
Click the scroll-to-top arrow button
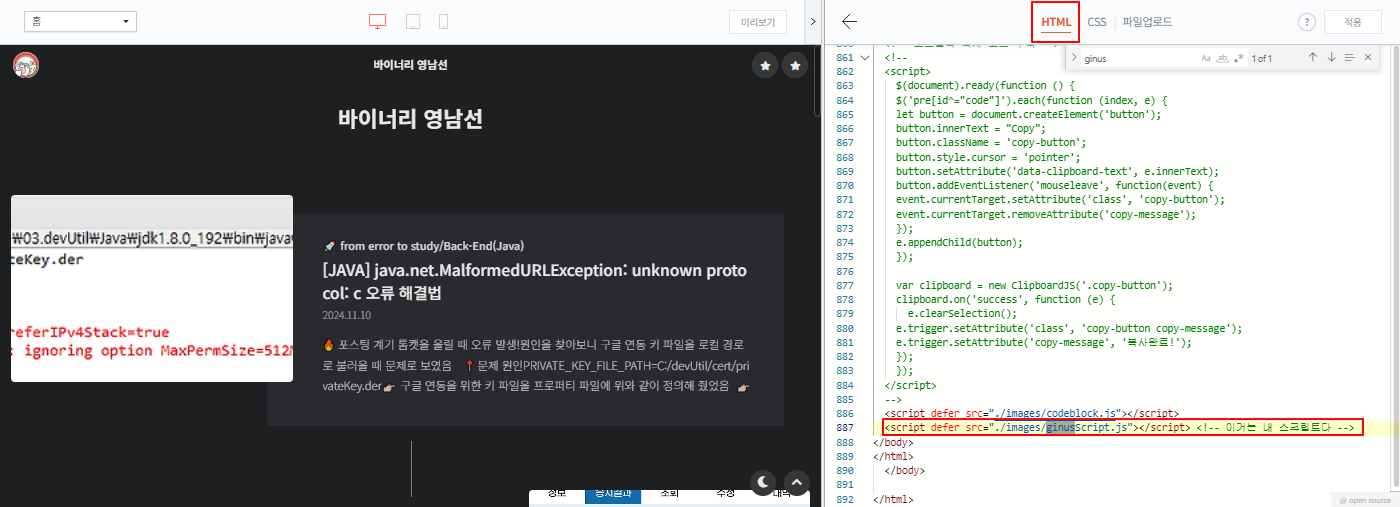click(795, 483)
